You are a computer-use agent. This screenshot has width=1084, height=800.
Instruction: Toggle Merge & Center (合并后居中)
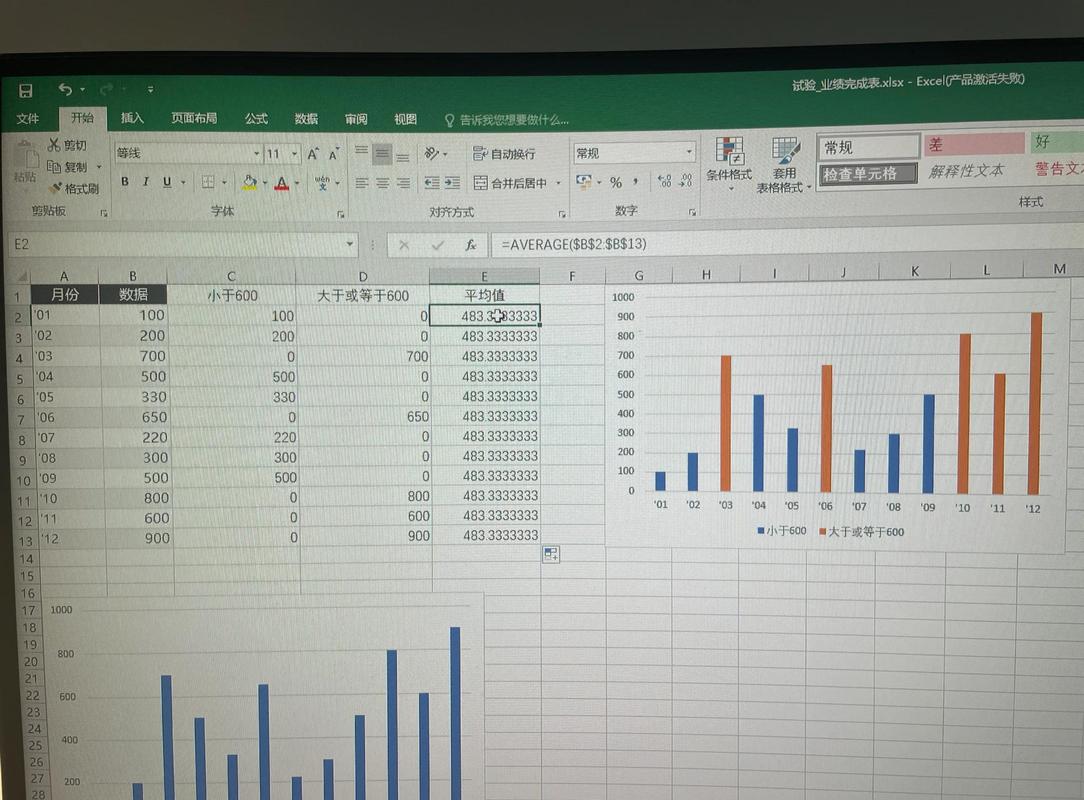(x=511, y=183)
